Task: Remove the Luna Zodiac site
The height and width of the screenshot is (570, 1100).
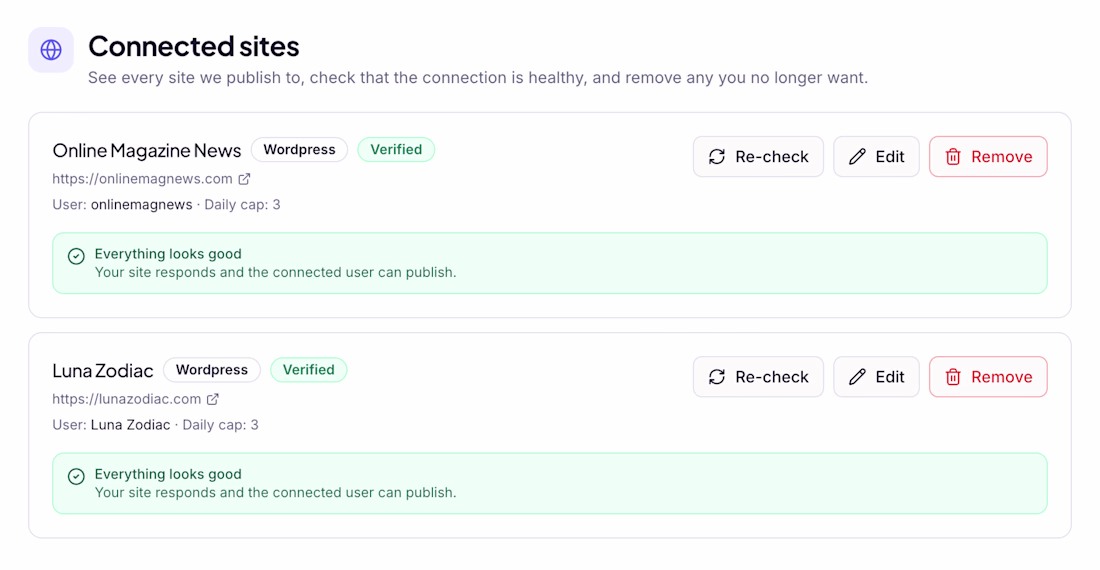Action: pos(988,376)
